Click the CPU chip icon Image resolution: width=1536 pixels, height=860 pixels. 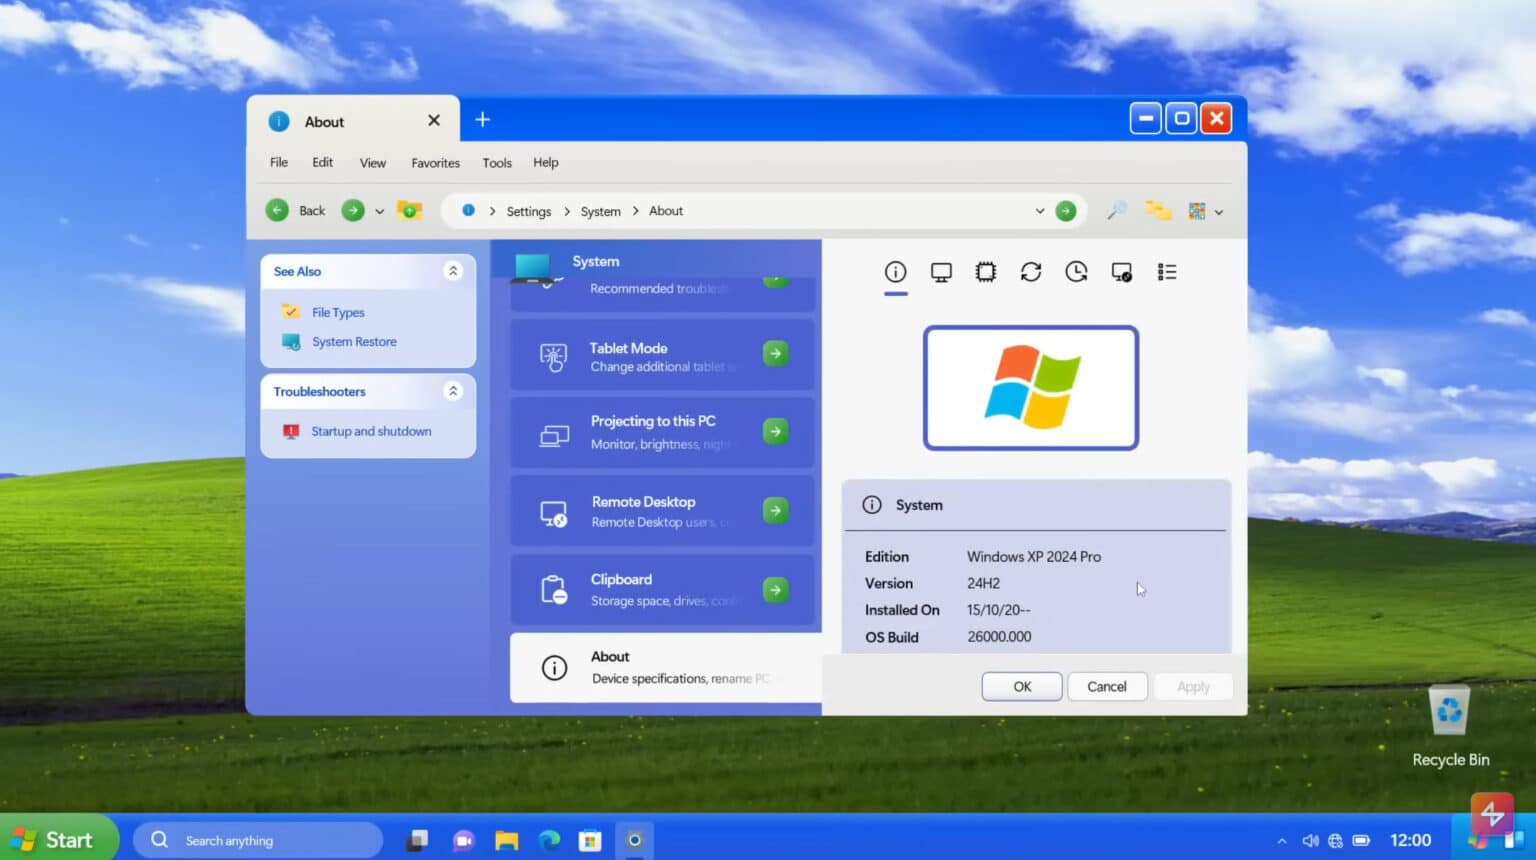tap(986, 271)
